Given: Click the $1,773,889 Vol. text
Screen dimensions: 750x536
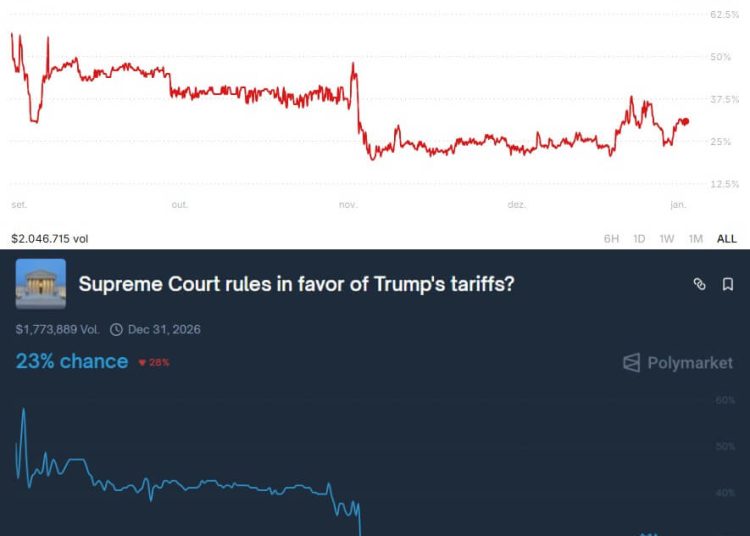Looking at the screenshot, I should 58,329.
